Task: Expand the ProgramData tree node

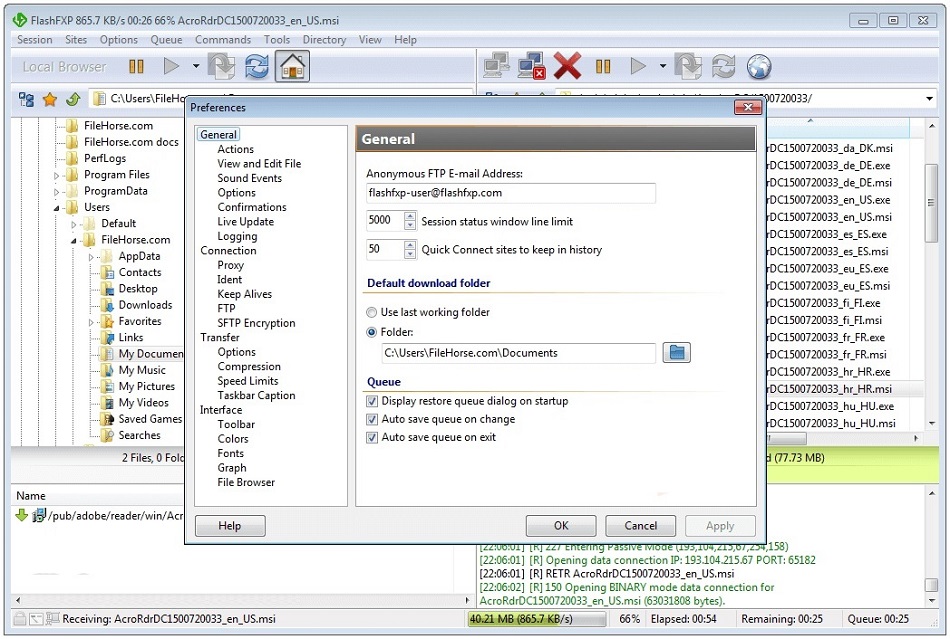Action: tap(57, 192)
